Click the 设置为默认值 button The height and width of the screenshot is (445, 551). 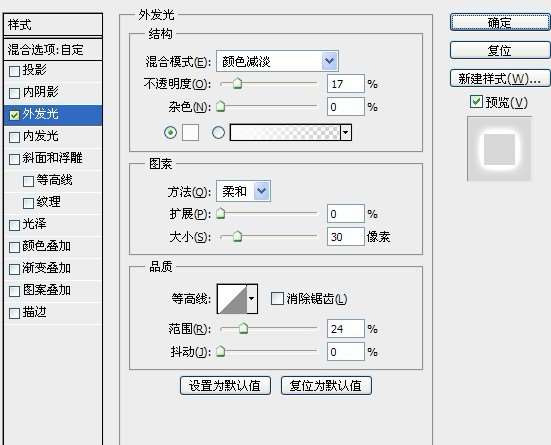tap(225, 386)
